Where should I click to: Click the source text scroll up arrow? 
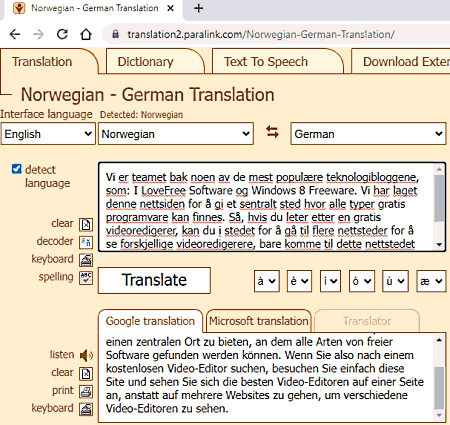439,169
